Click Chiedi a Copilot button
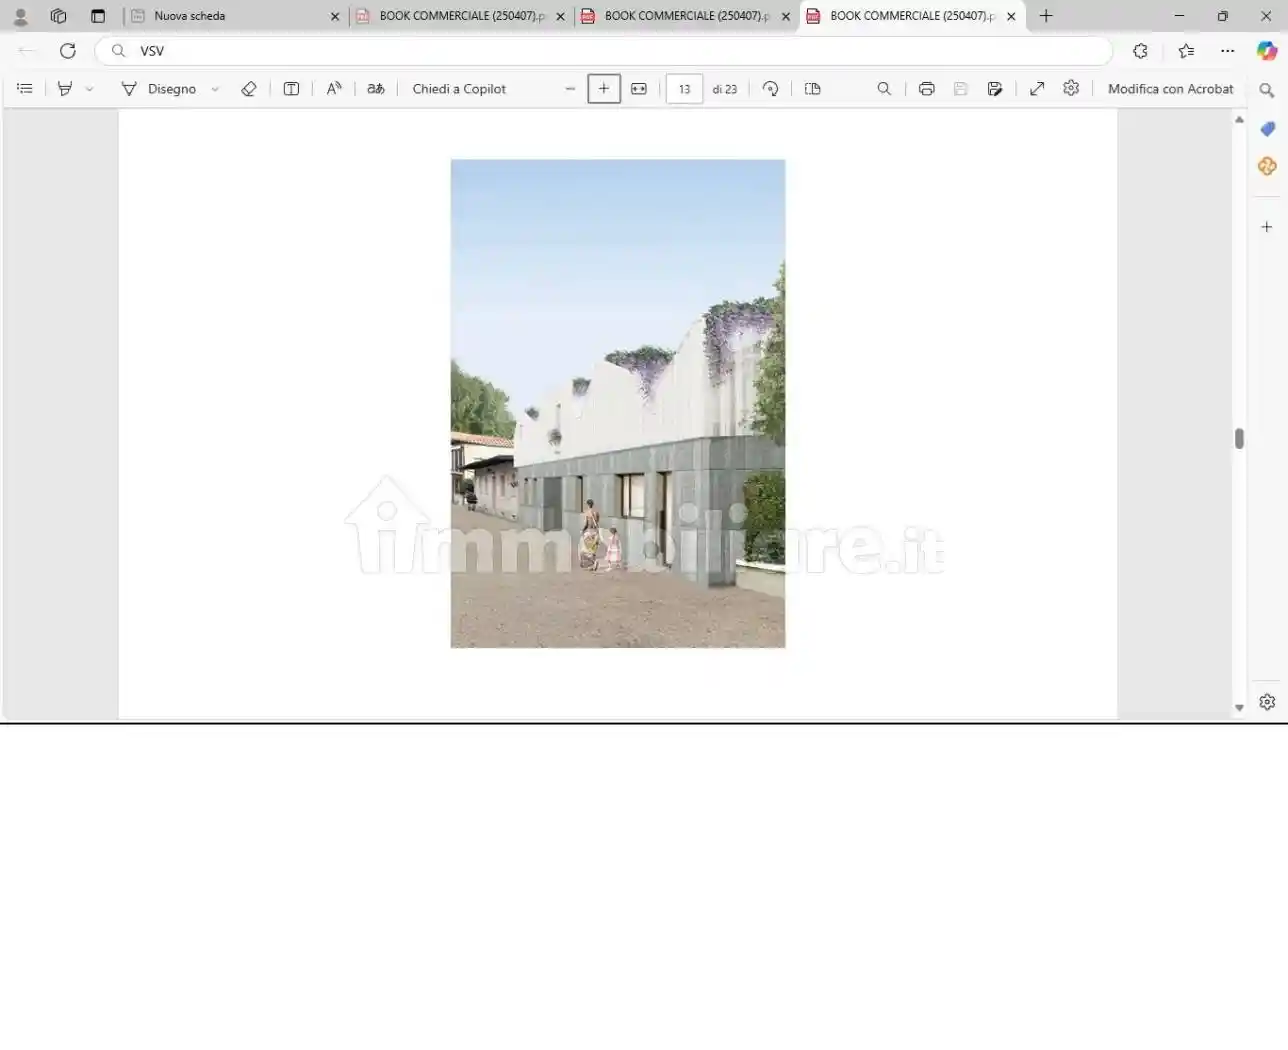Image resolution: width=1288 pixels, height=1050 pixels. [459, 89]
